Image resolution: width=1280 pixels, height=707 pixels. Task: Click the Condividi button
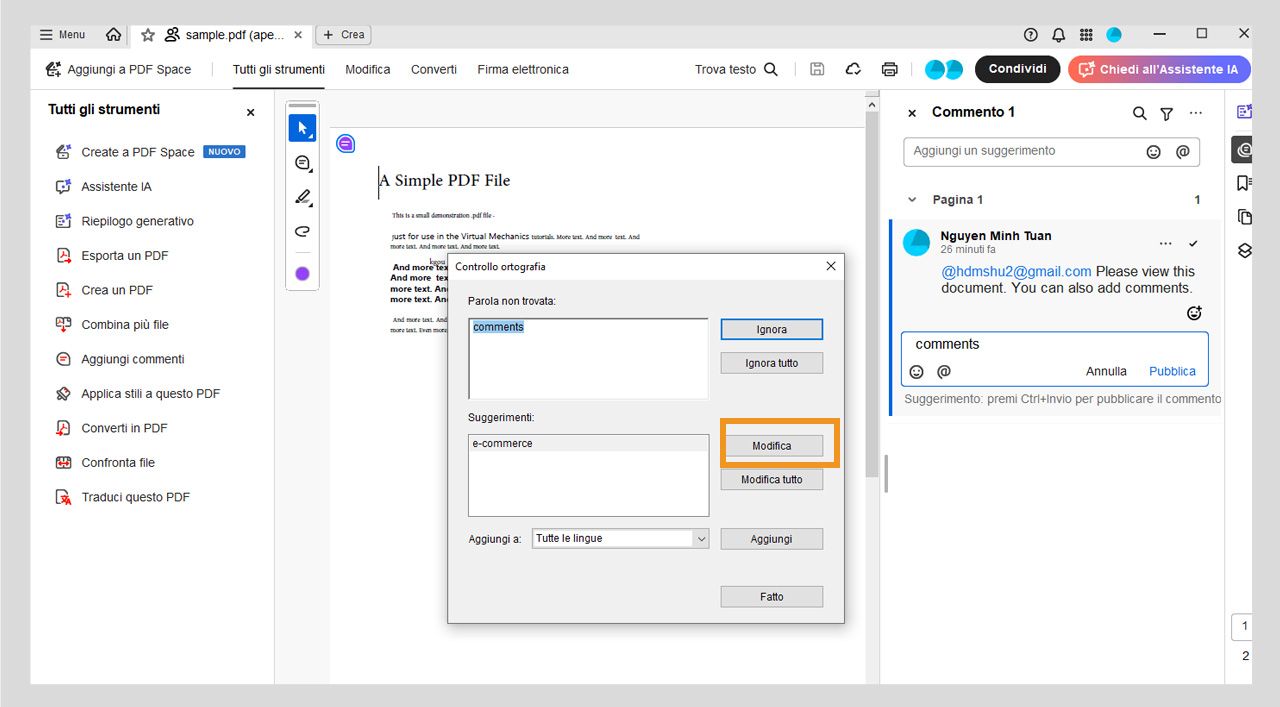(x=1017, y=69)
